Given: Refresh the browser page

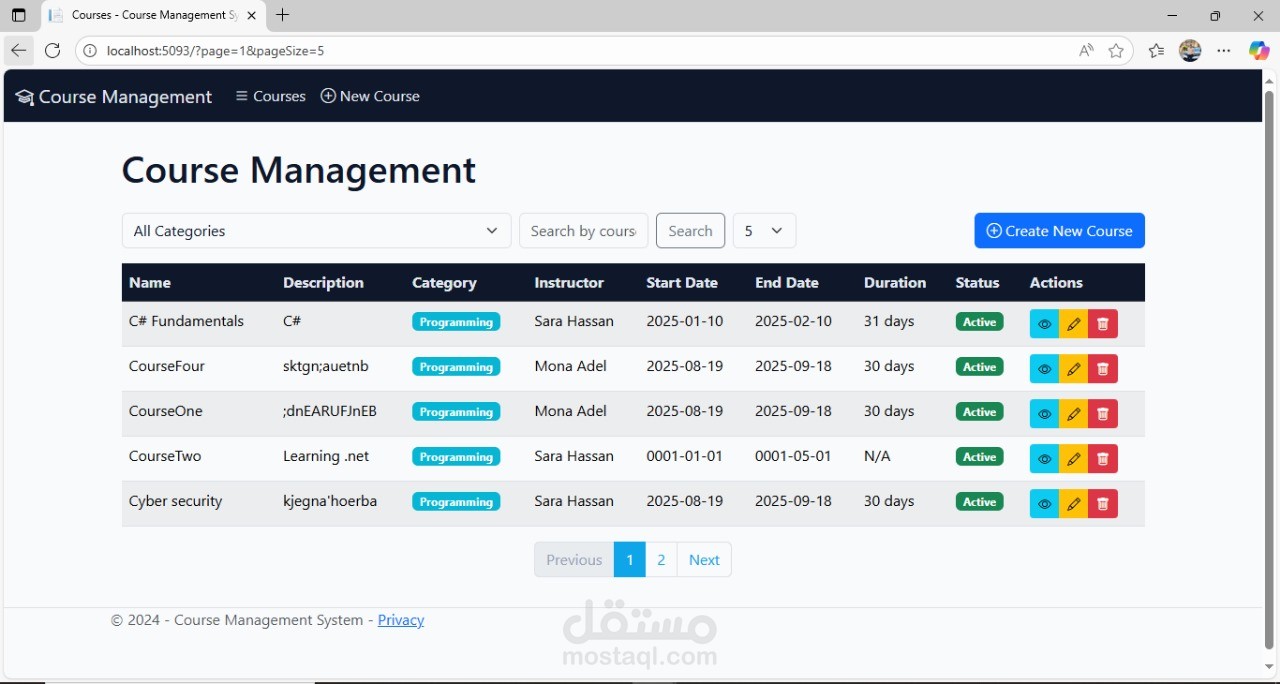Looking at the screenshot, I should coord(53,51).
